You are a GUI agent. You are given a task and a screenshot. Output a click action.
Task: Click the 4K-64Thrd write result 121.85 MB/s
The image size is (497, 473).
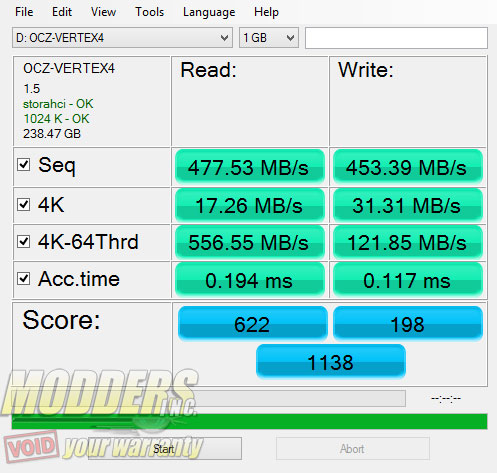pos(408,242)
